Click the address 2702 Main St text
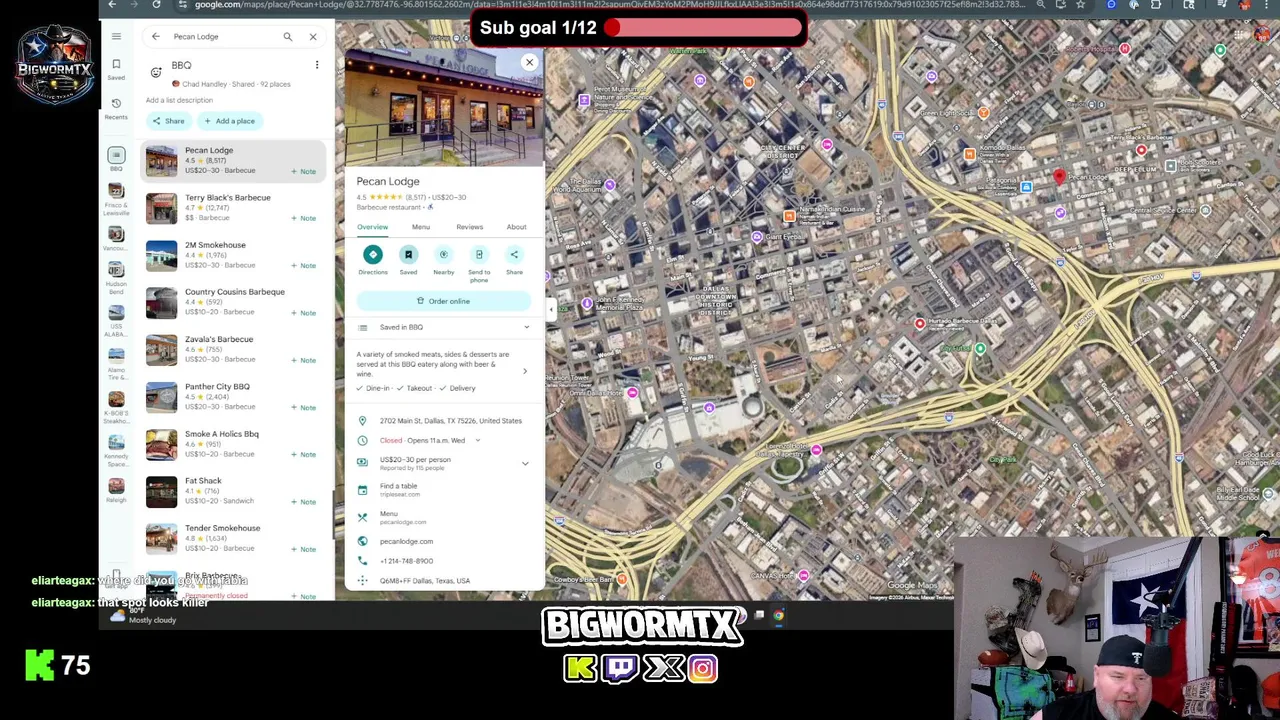 coord(450,421)
